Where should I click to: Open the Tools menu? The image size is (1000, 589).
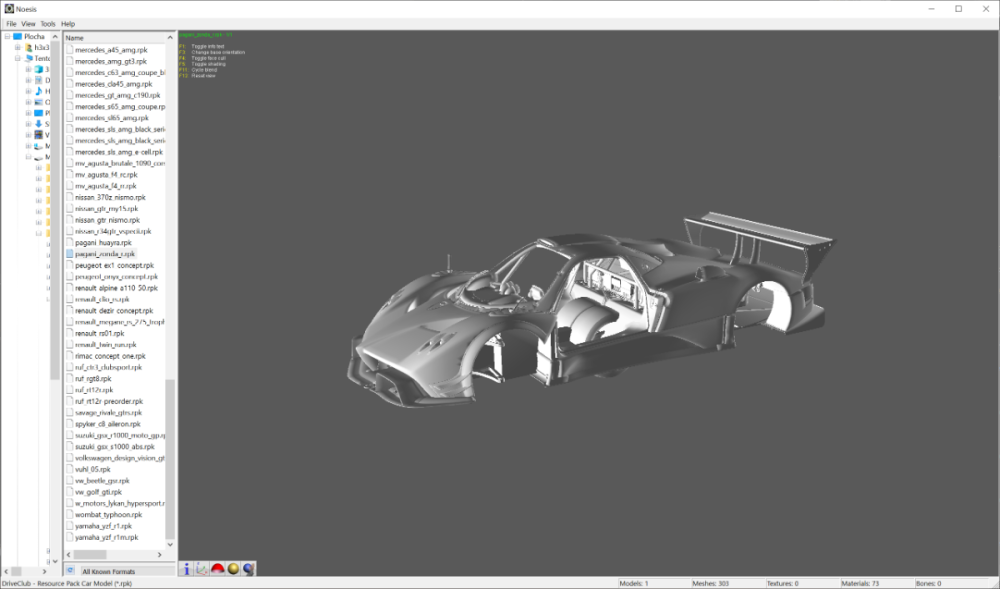[48, 24]
